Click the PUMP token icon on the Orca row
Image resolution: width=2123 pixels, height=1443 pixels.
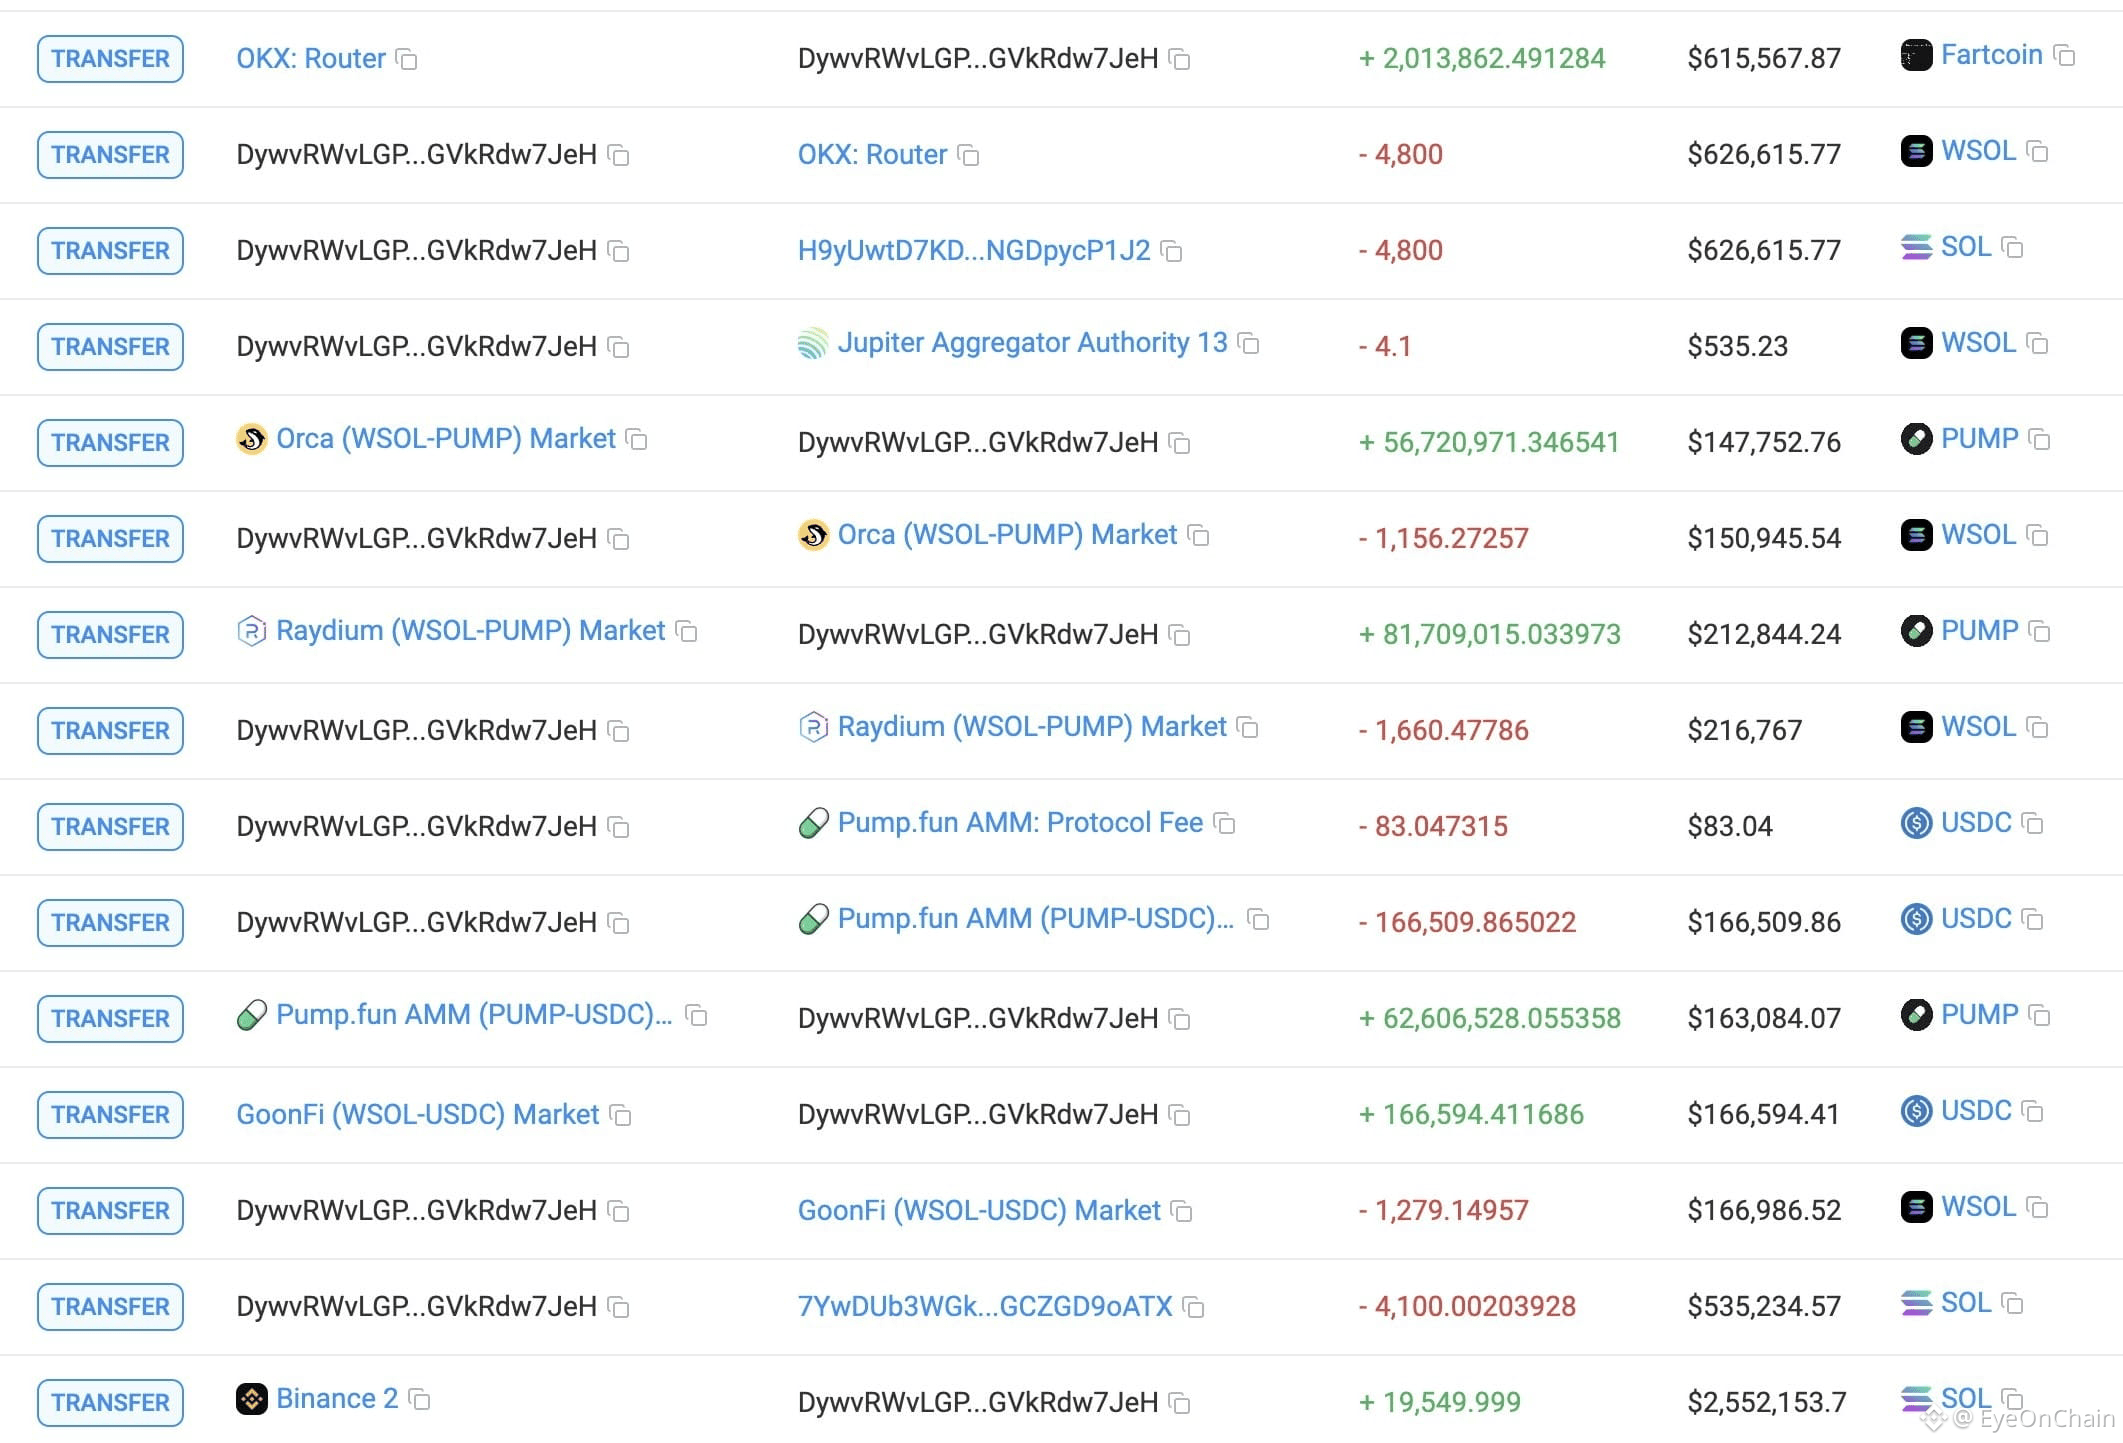1916,439
